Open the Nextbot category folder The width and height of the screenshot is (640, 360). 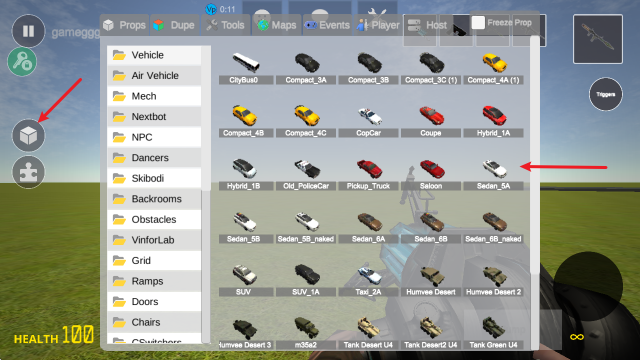(x=154, y=117)
